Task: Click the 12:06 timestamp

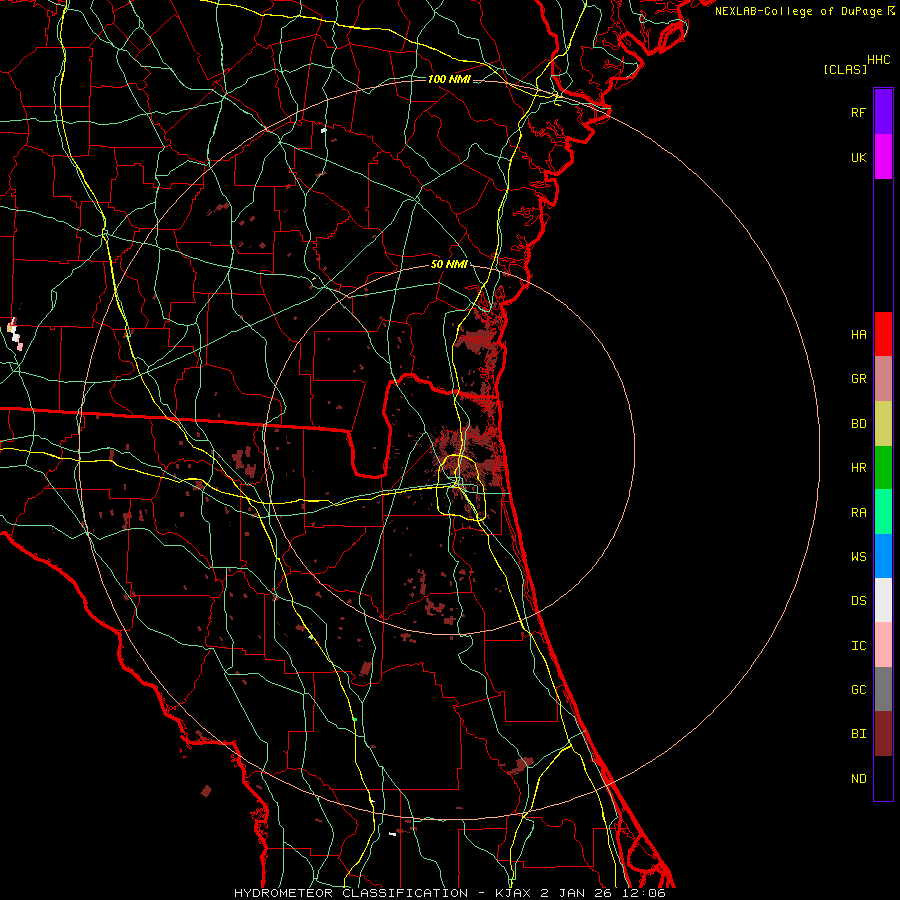Action: pyautogui.click(x=645, y=893)
